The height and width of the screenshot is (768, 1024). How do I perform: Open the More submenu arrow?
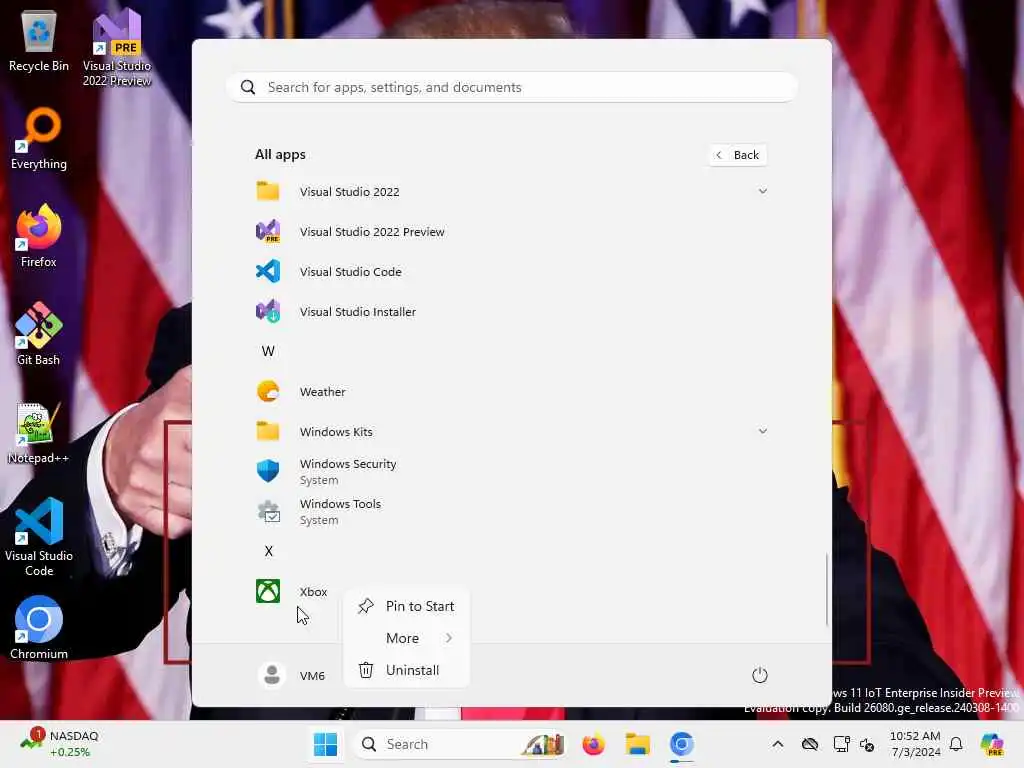[449, 638]
